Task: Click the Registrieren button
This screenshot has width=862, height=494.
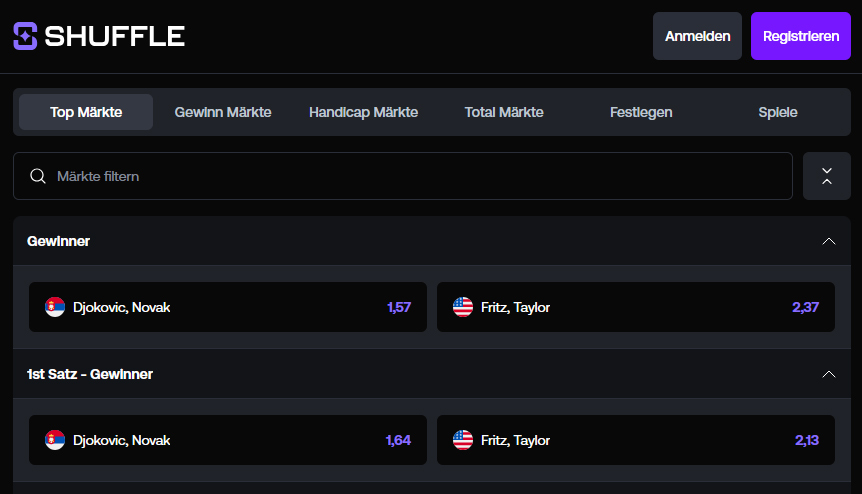Action: pyautogui.click(x=801, y=36)
